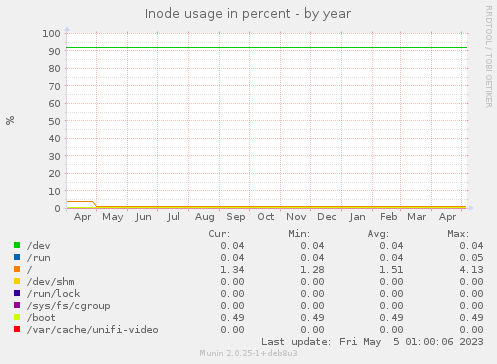Select the /dev/shm legend label
This screenshot has height=364, width=497.
pos(51,282)
